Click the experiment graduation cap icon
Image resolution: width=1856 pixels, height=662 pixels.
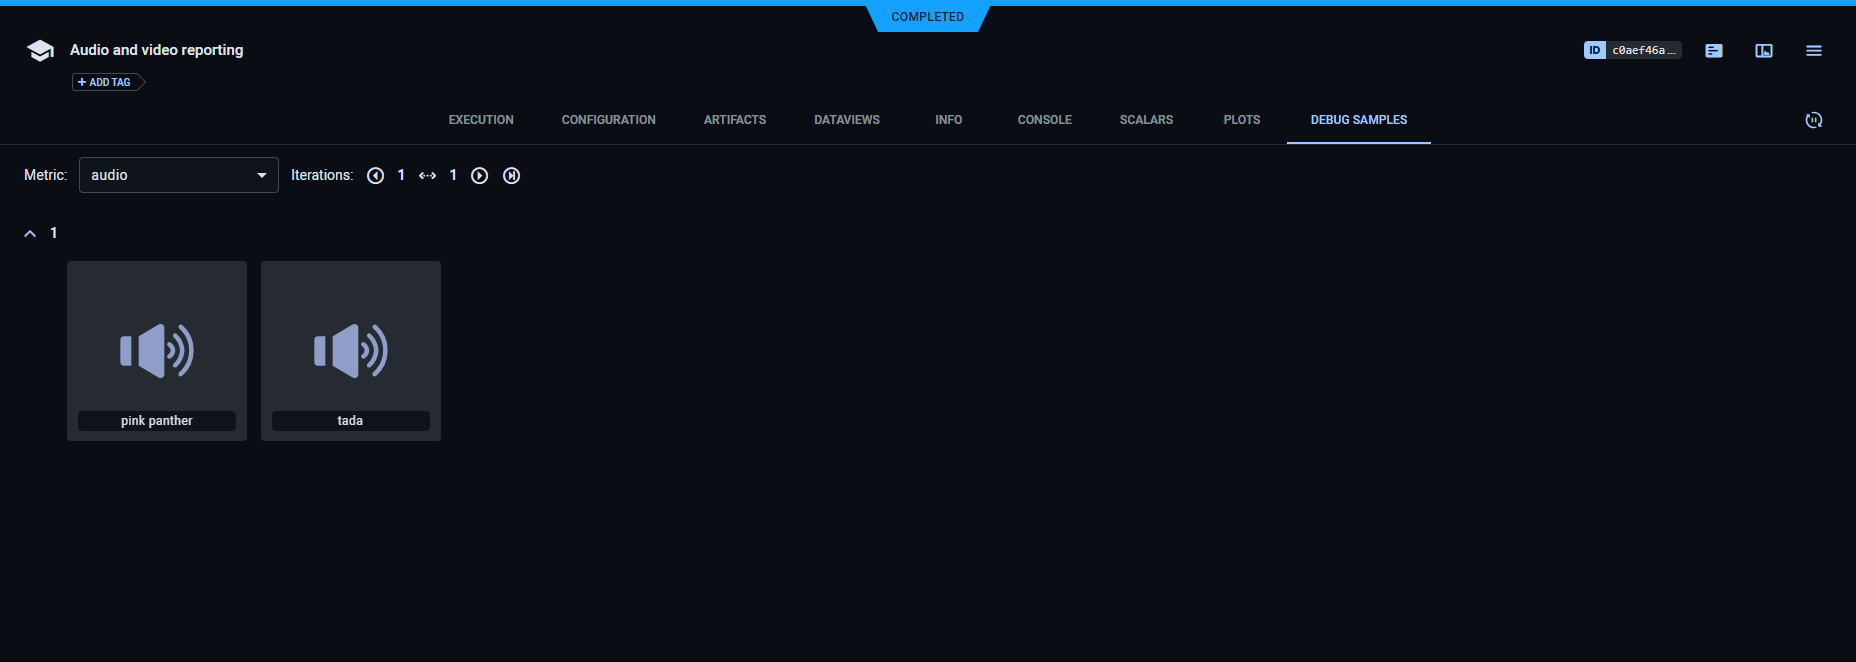40,51
